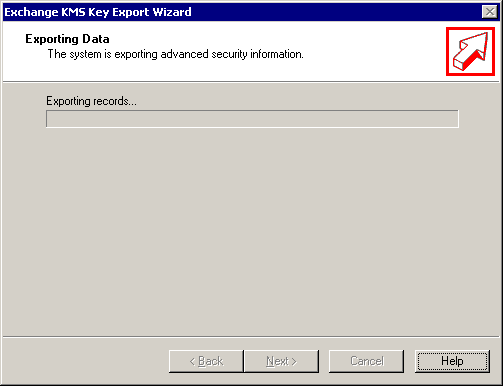503x386 pixels.
Task: Click the empty gray wizard page body
Action: (251, 230)
